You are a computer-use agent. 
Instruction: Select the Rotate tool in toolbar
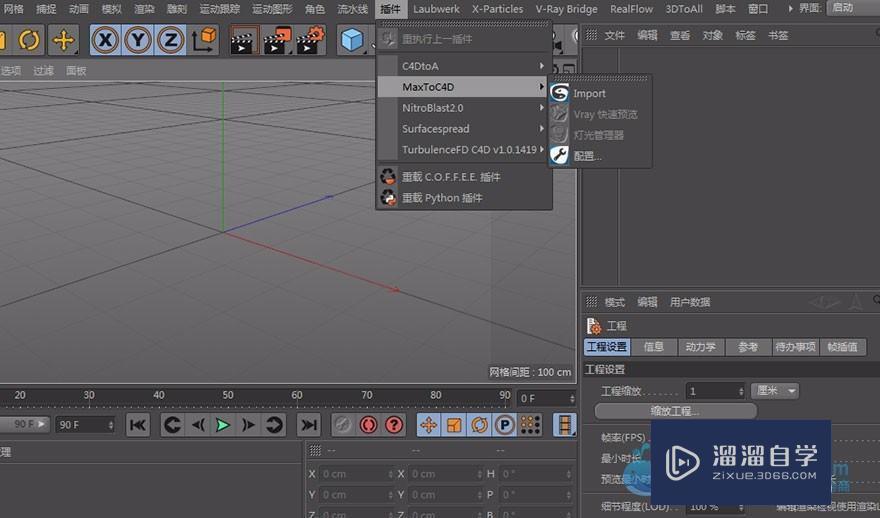point(29,40)
